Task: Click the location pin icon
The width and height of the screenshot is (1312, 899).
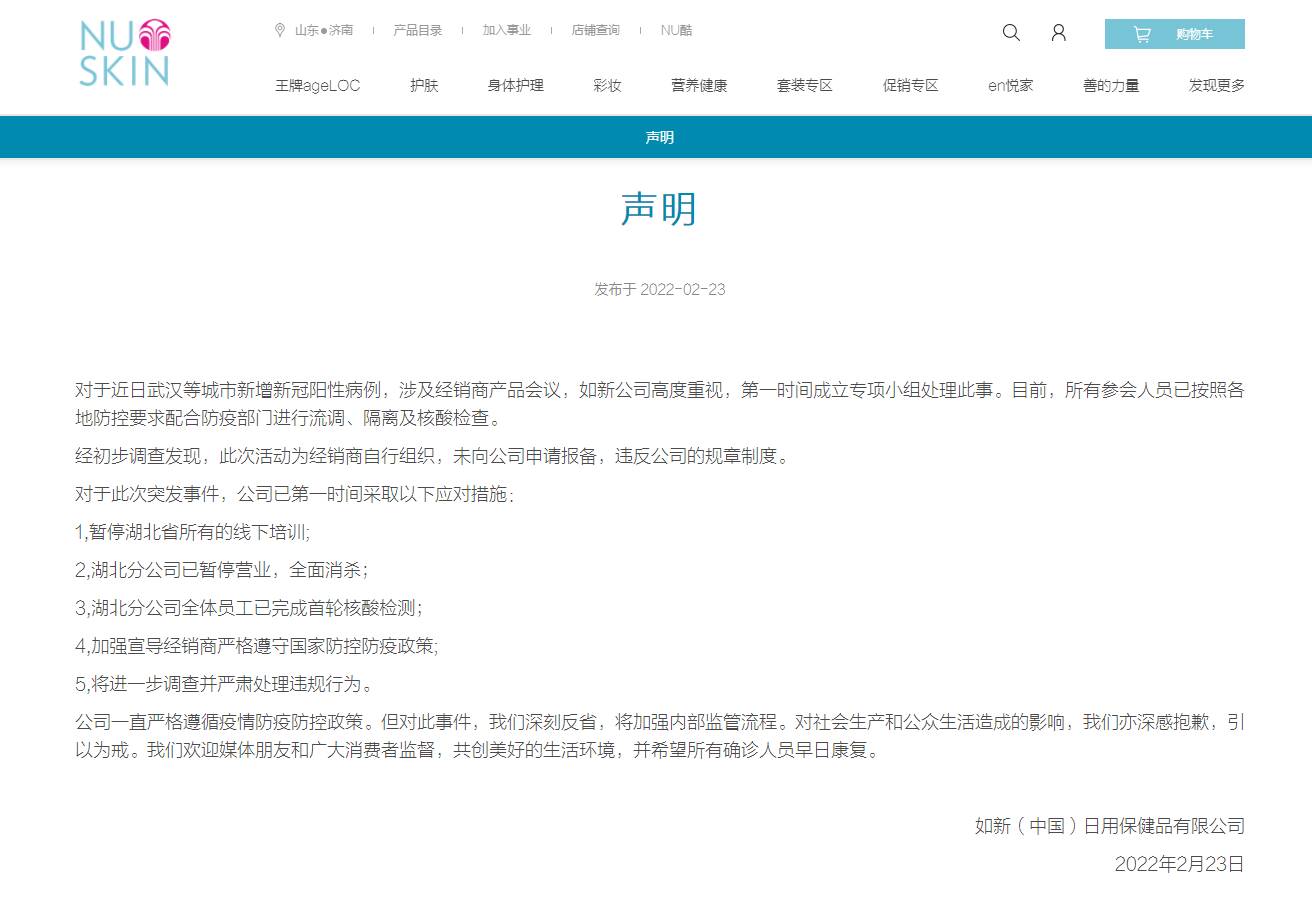Action: tap(280, 30)
